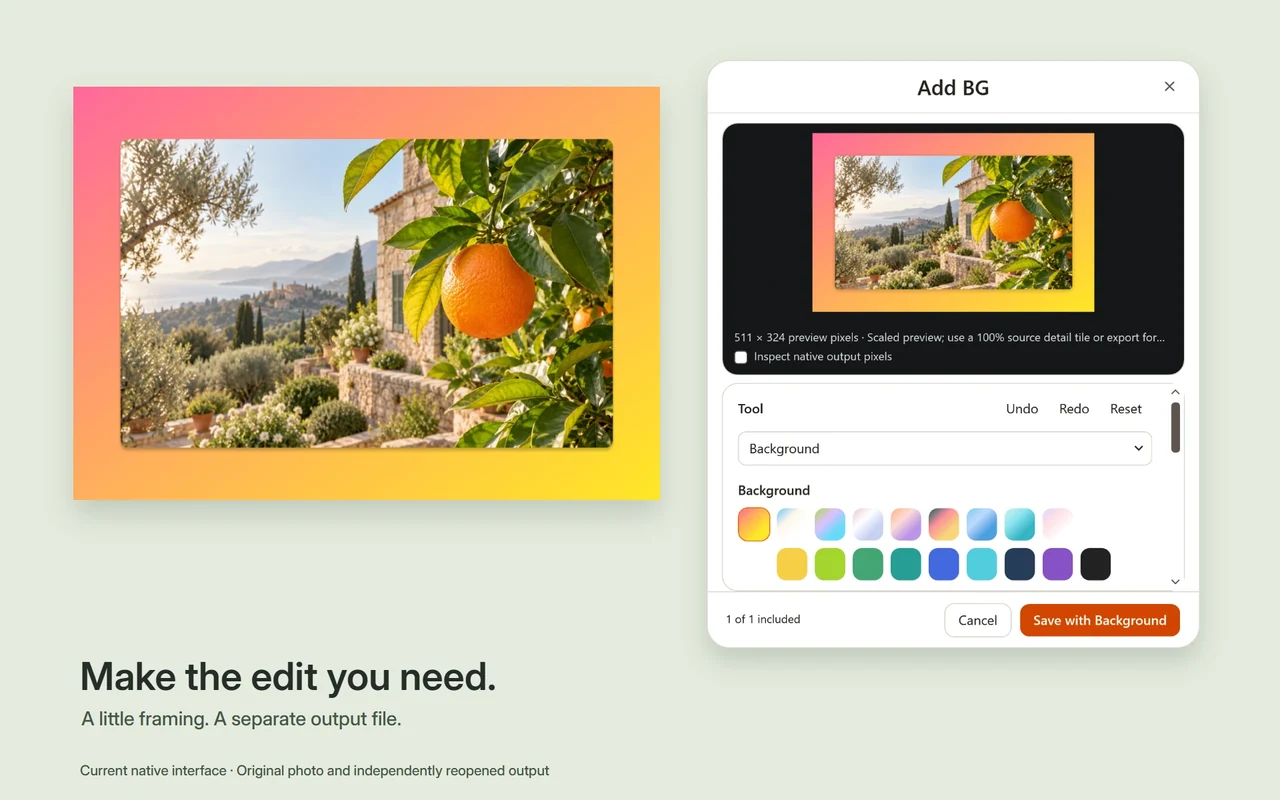The width and height of the screenshot is (1280, 800).
Task: Pick the solid cyan background swatch
Action: 982,564
